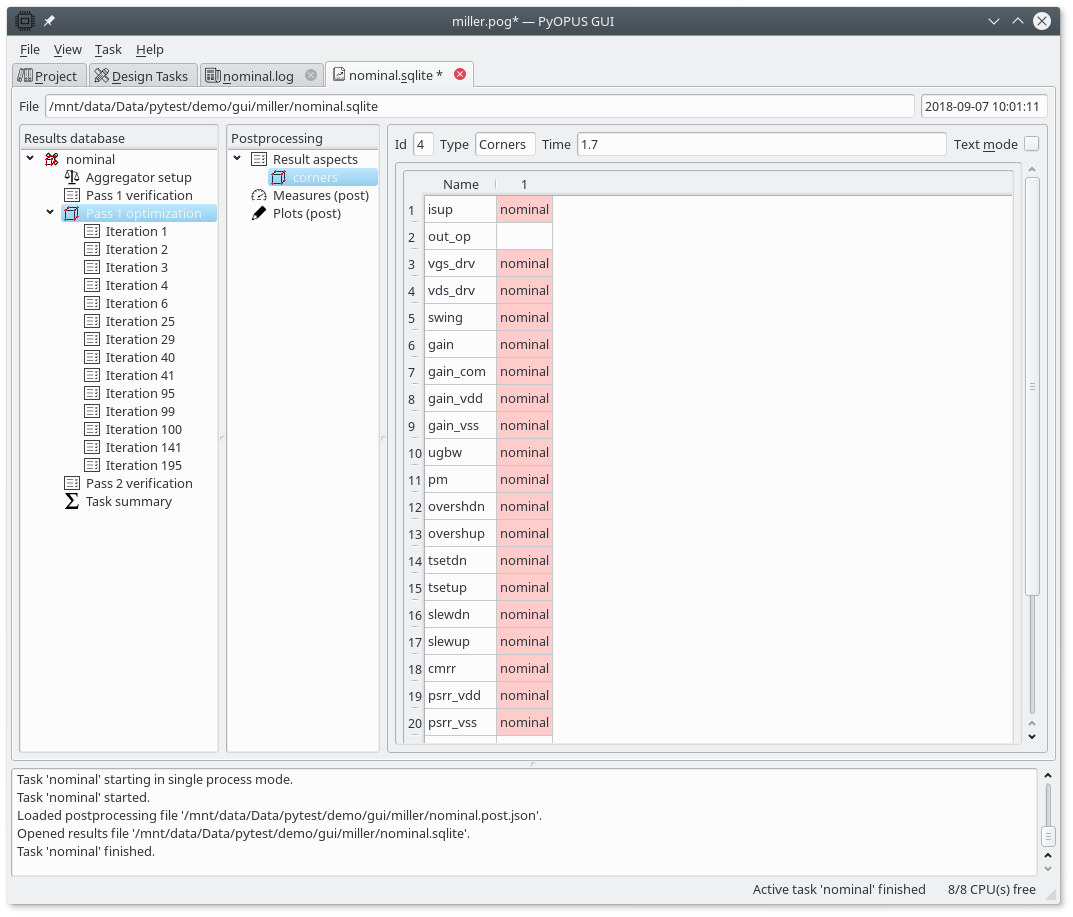Click the Measures (post) gauge icon
This screenshot has width=1073, height=917.
pyautogui.click(x=259, y=195)
